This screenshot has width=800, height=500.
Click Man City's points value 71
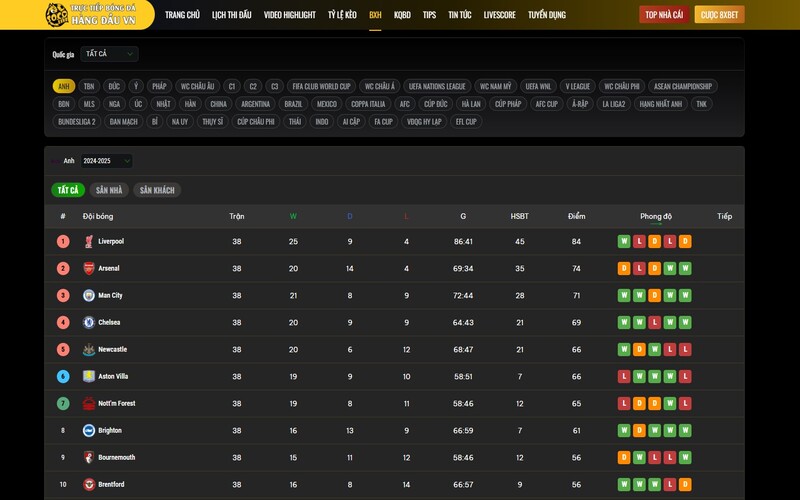pos(577,295)
